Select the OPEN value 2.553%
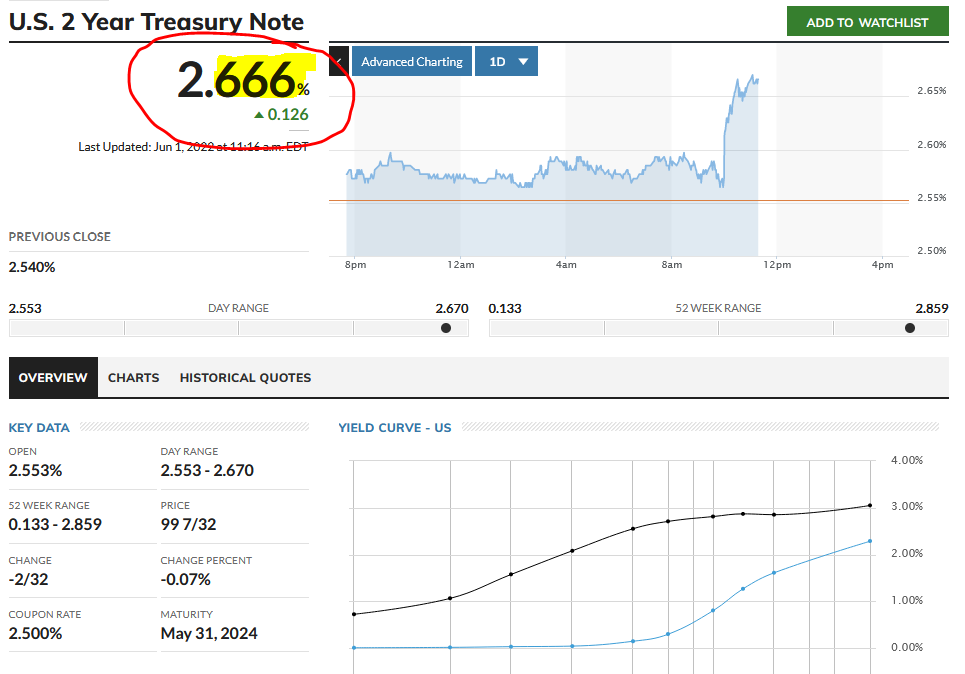This screenshot has width=965, height=674. tap(36, 470)
